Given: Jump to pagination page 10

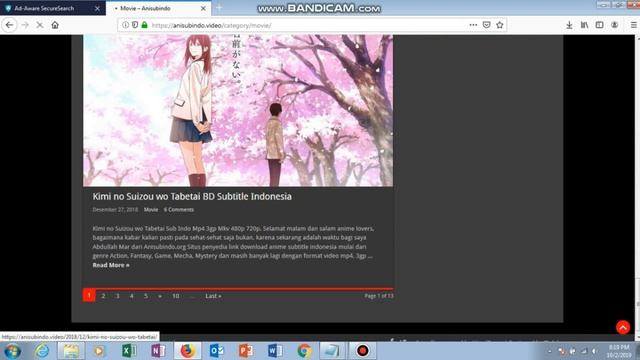Looking at the screenshot, I should click(x=176, y=296).
